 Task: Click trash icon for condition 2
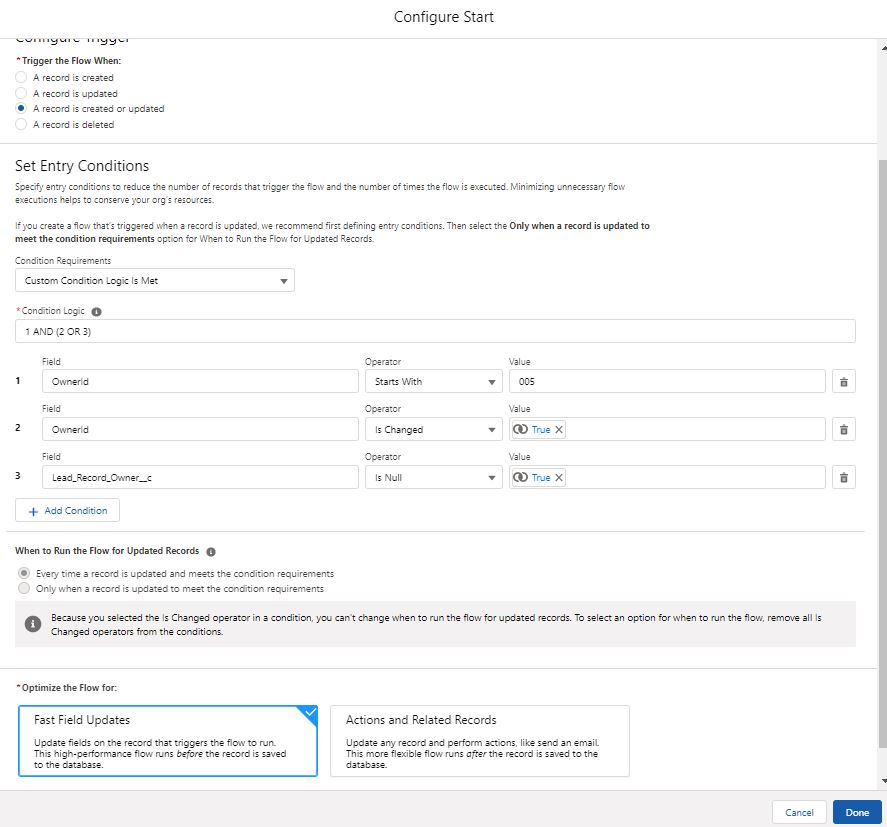[x=843, y=429]
